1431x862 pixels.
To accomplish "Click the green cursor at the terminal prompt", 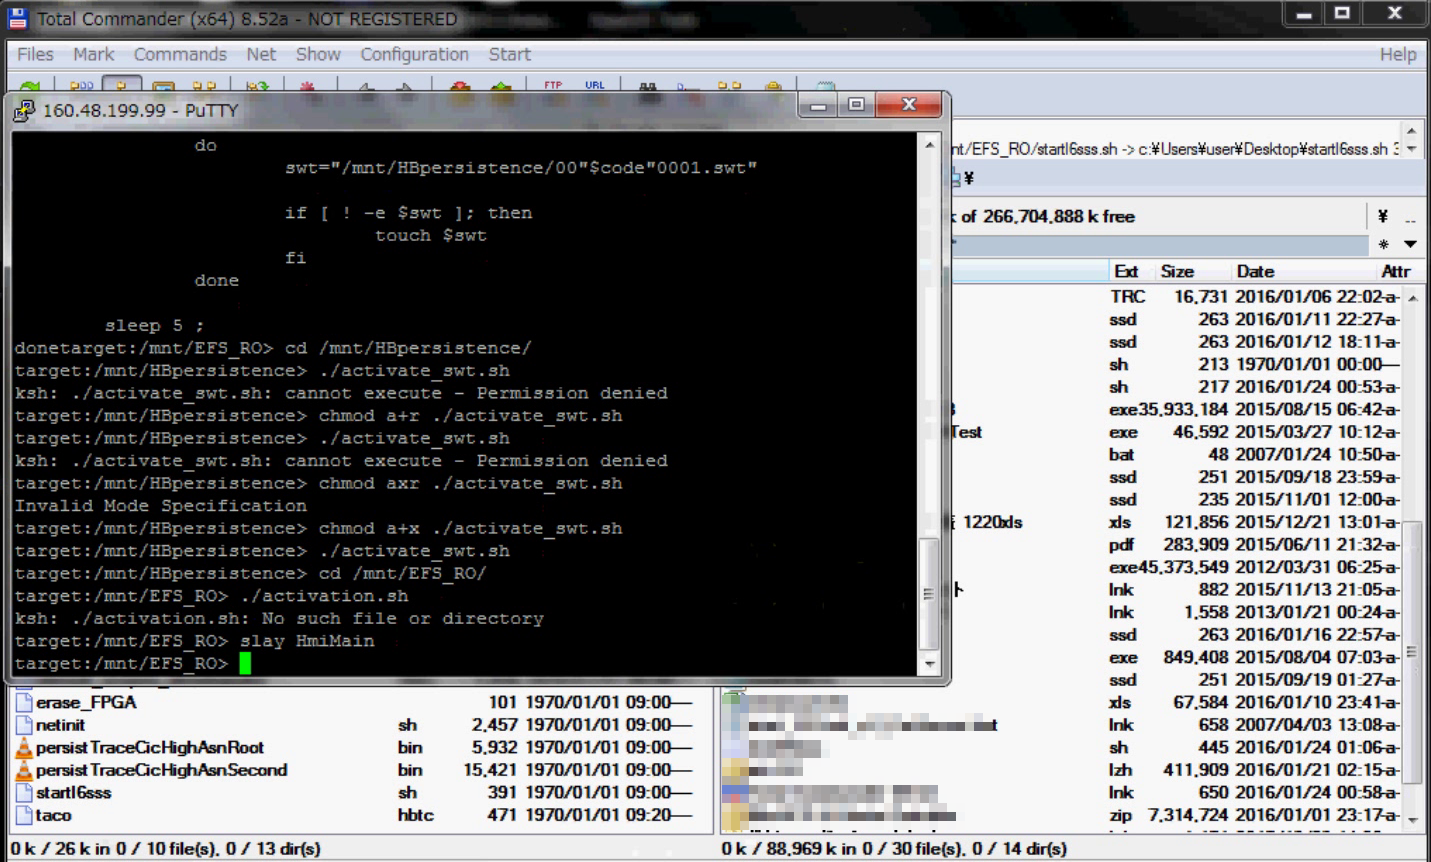I will coord(245,664).
